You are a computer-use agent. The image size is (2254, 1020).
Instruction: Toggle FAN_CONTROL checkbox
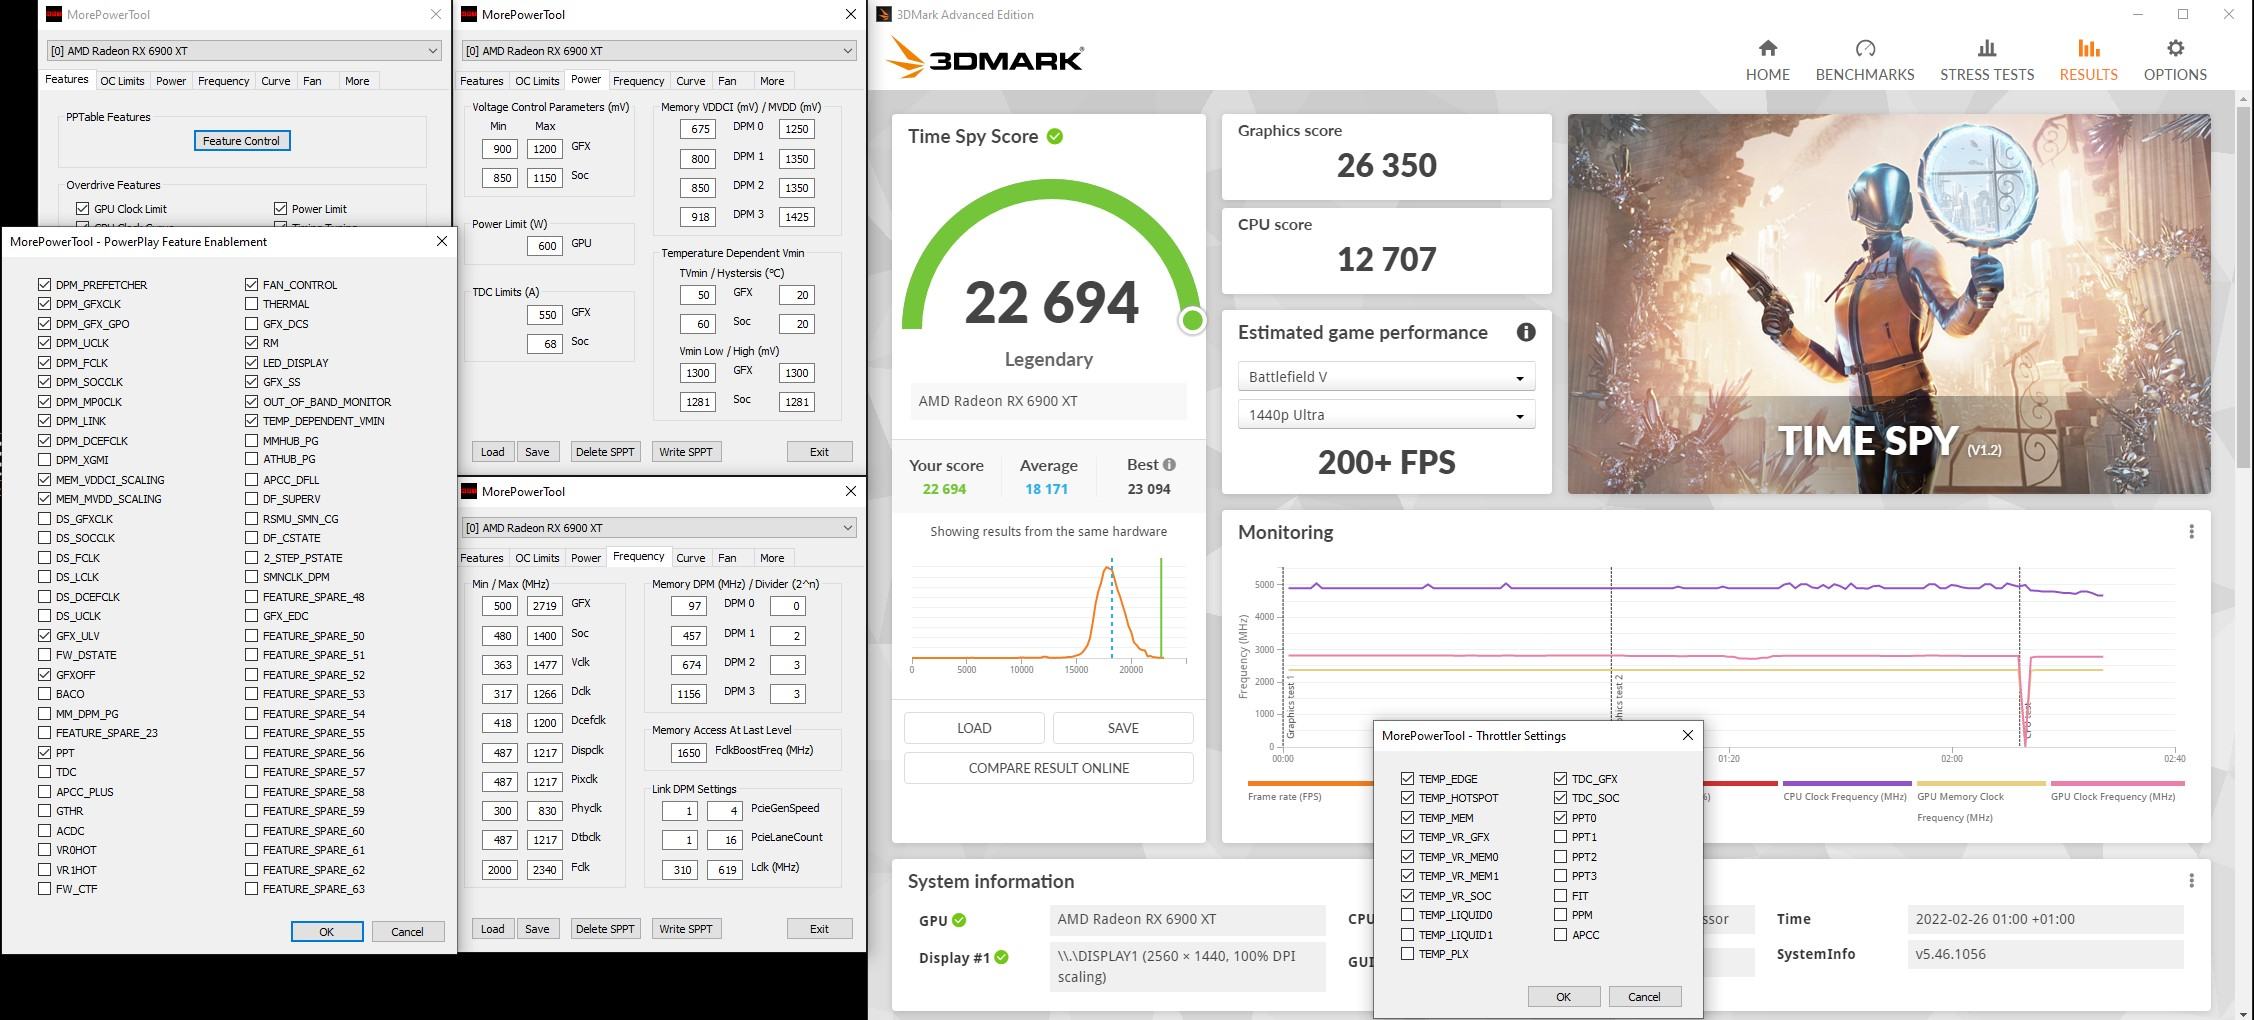pos(251,285)
